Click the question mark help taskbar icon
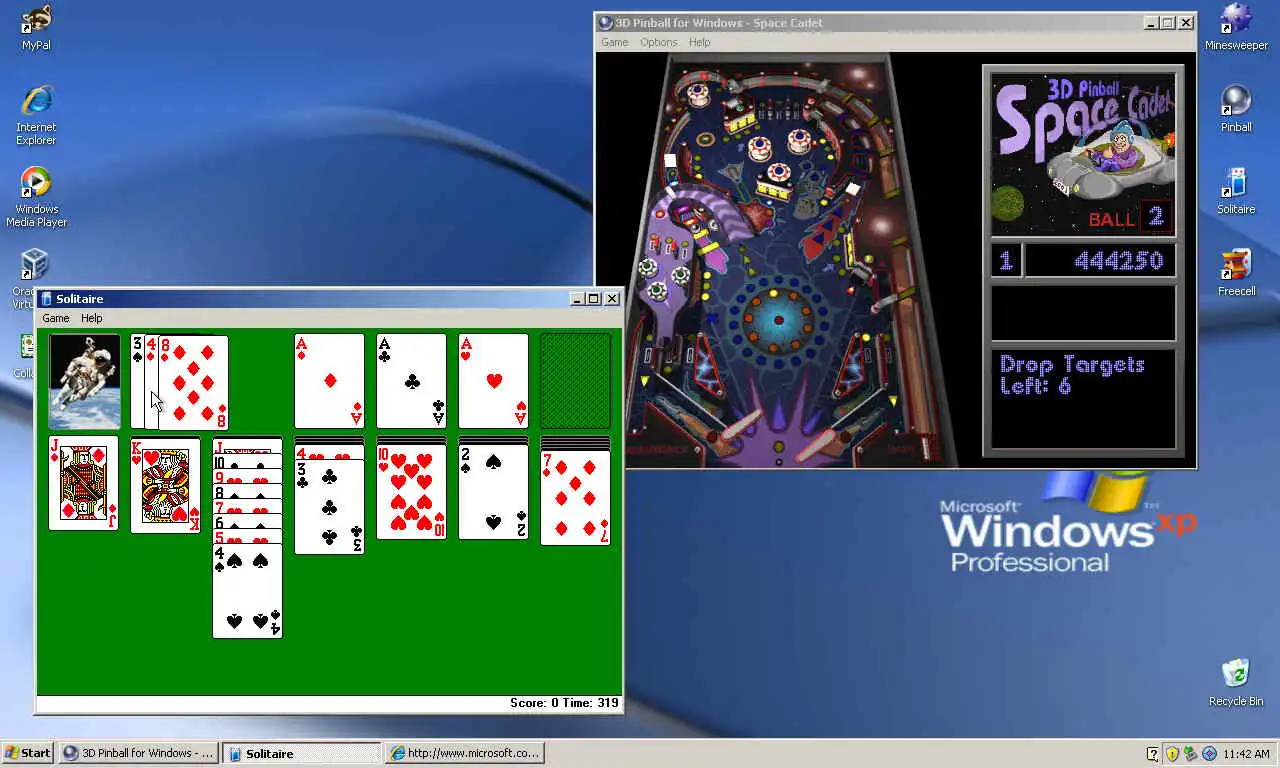1280x768 pixels. coord(1153,753)
